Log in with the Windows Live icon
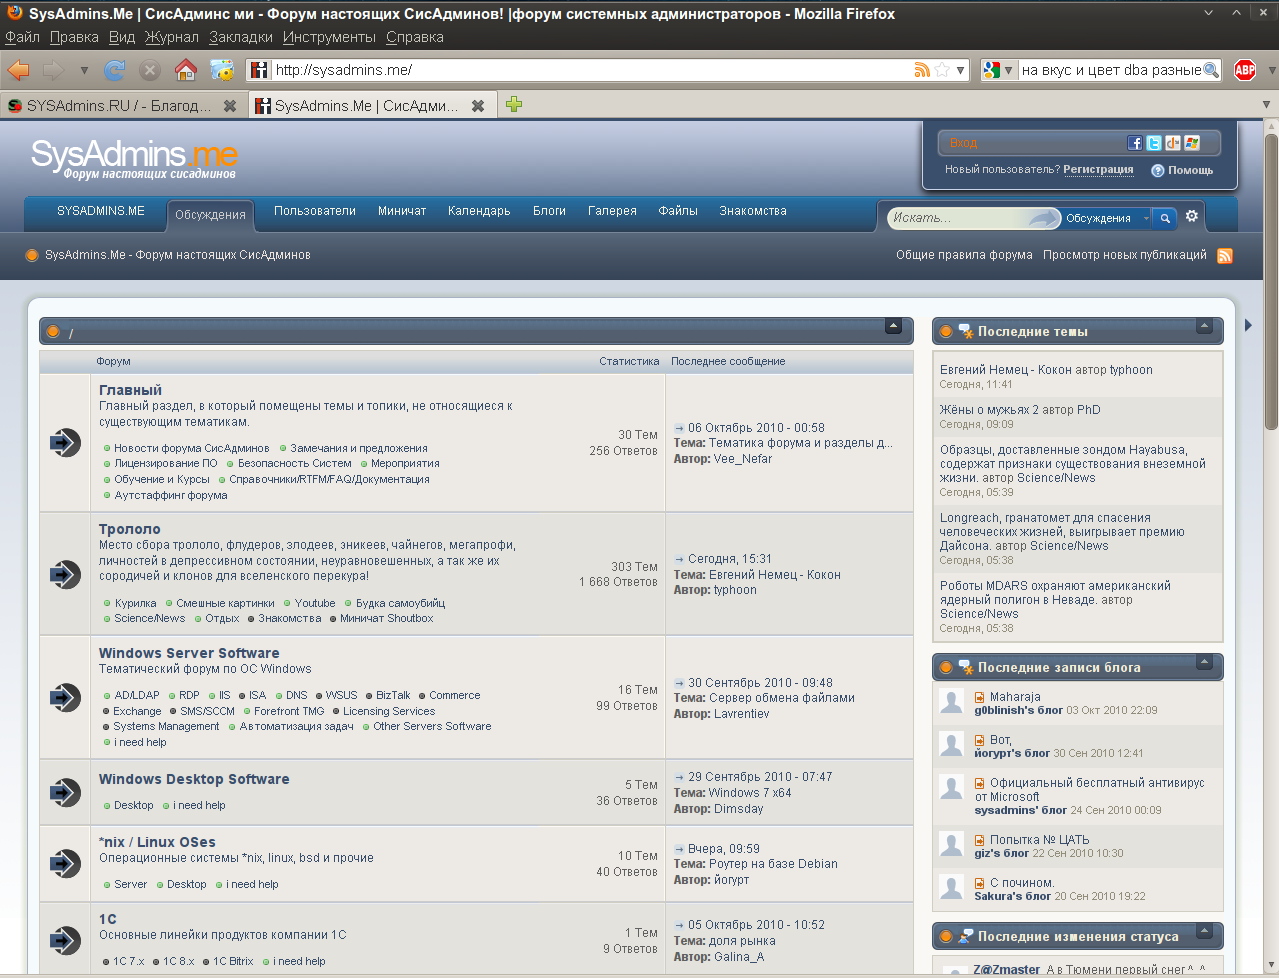This screenshot has height=978, width=1279. (1192, 143)
